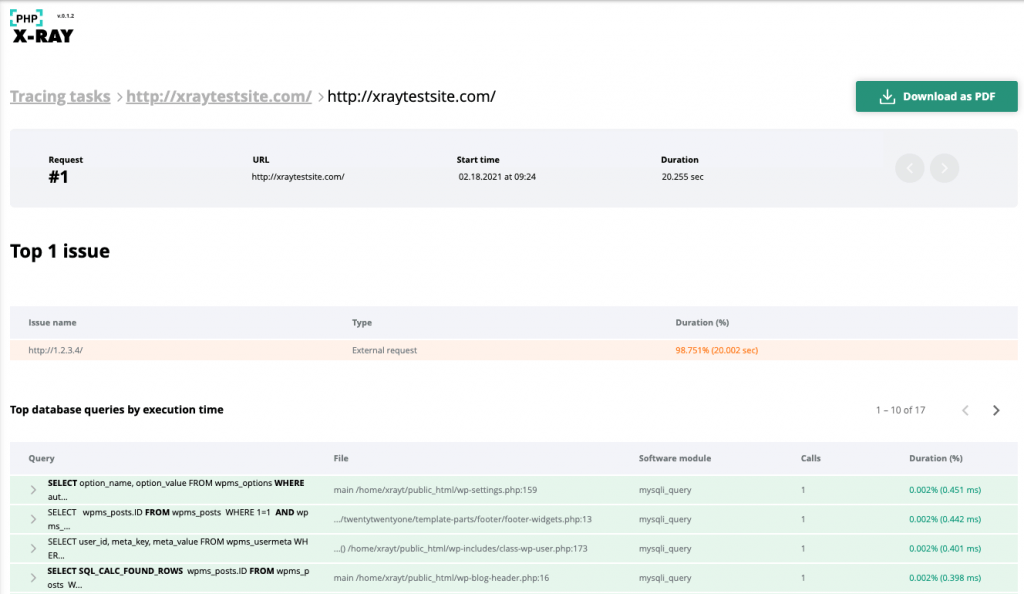Click the Calls column header
Screen dimensions: 1024x594
point(810,458)
